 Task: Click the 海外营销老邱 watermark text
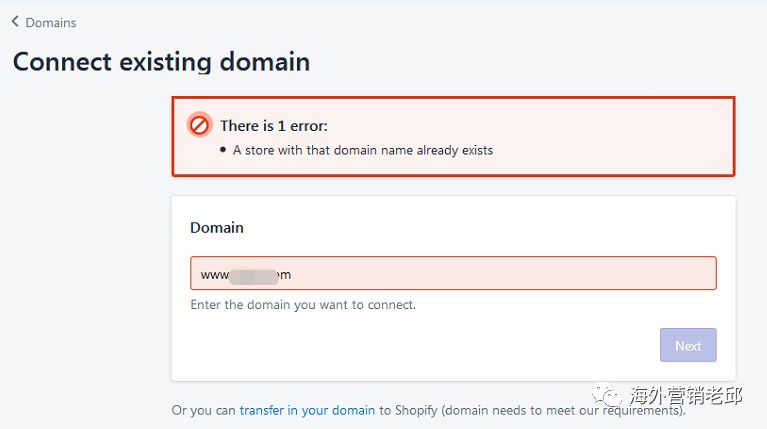[685, 396]
